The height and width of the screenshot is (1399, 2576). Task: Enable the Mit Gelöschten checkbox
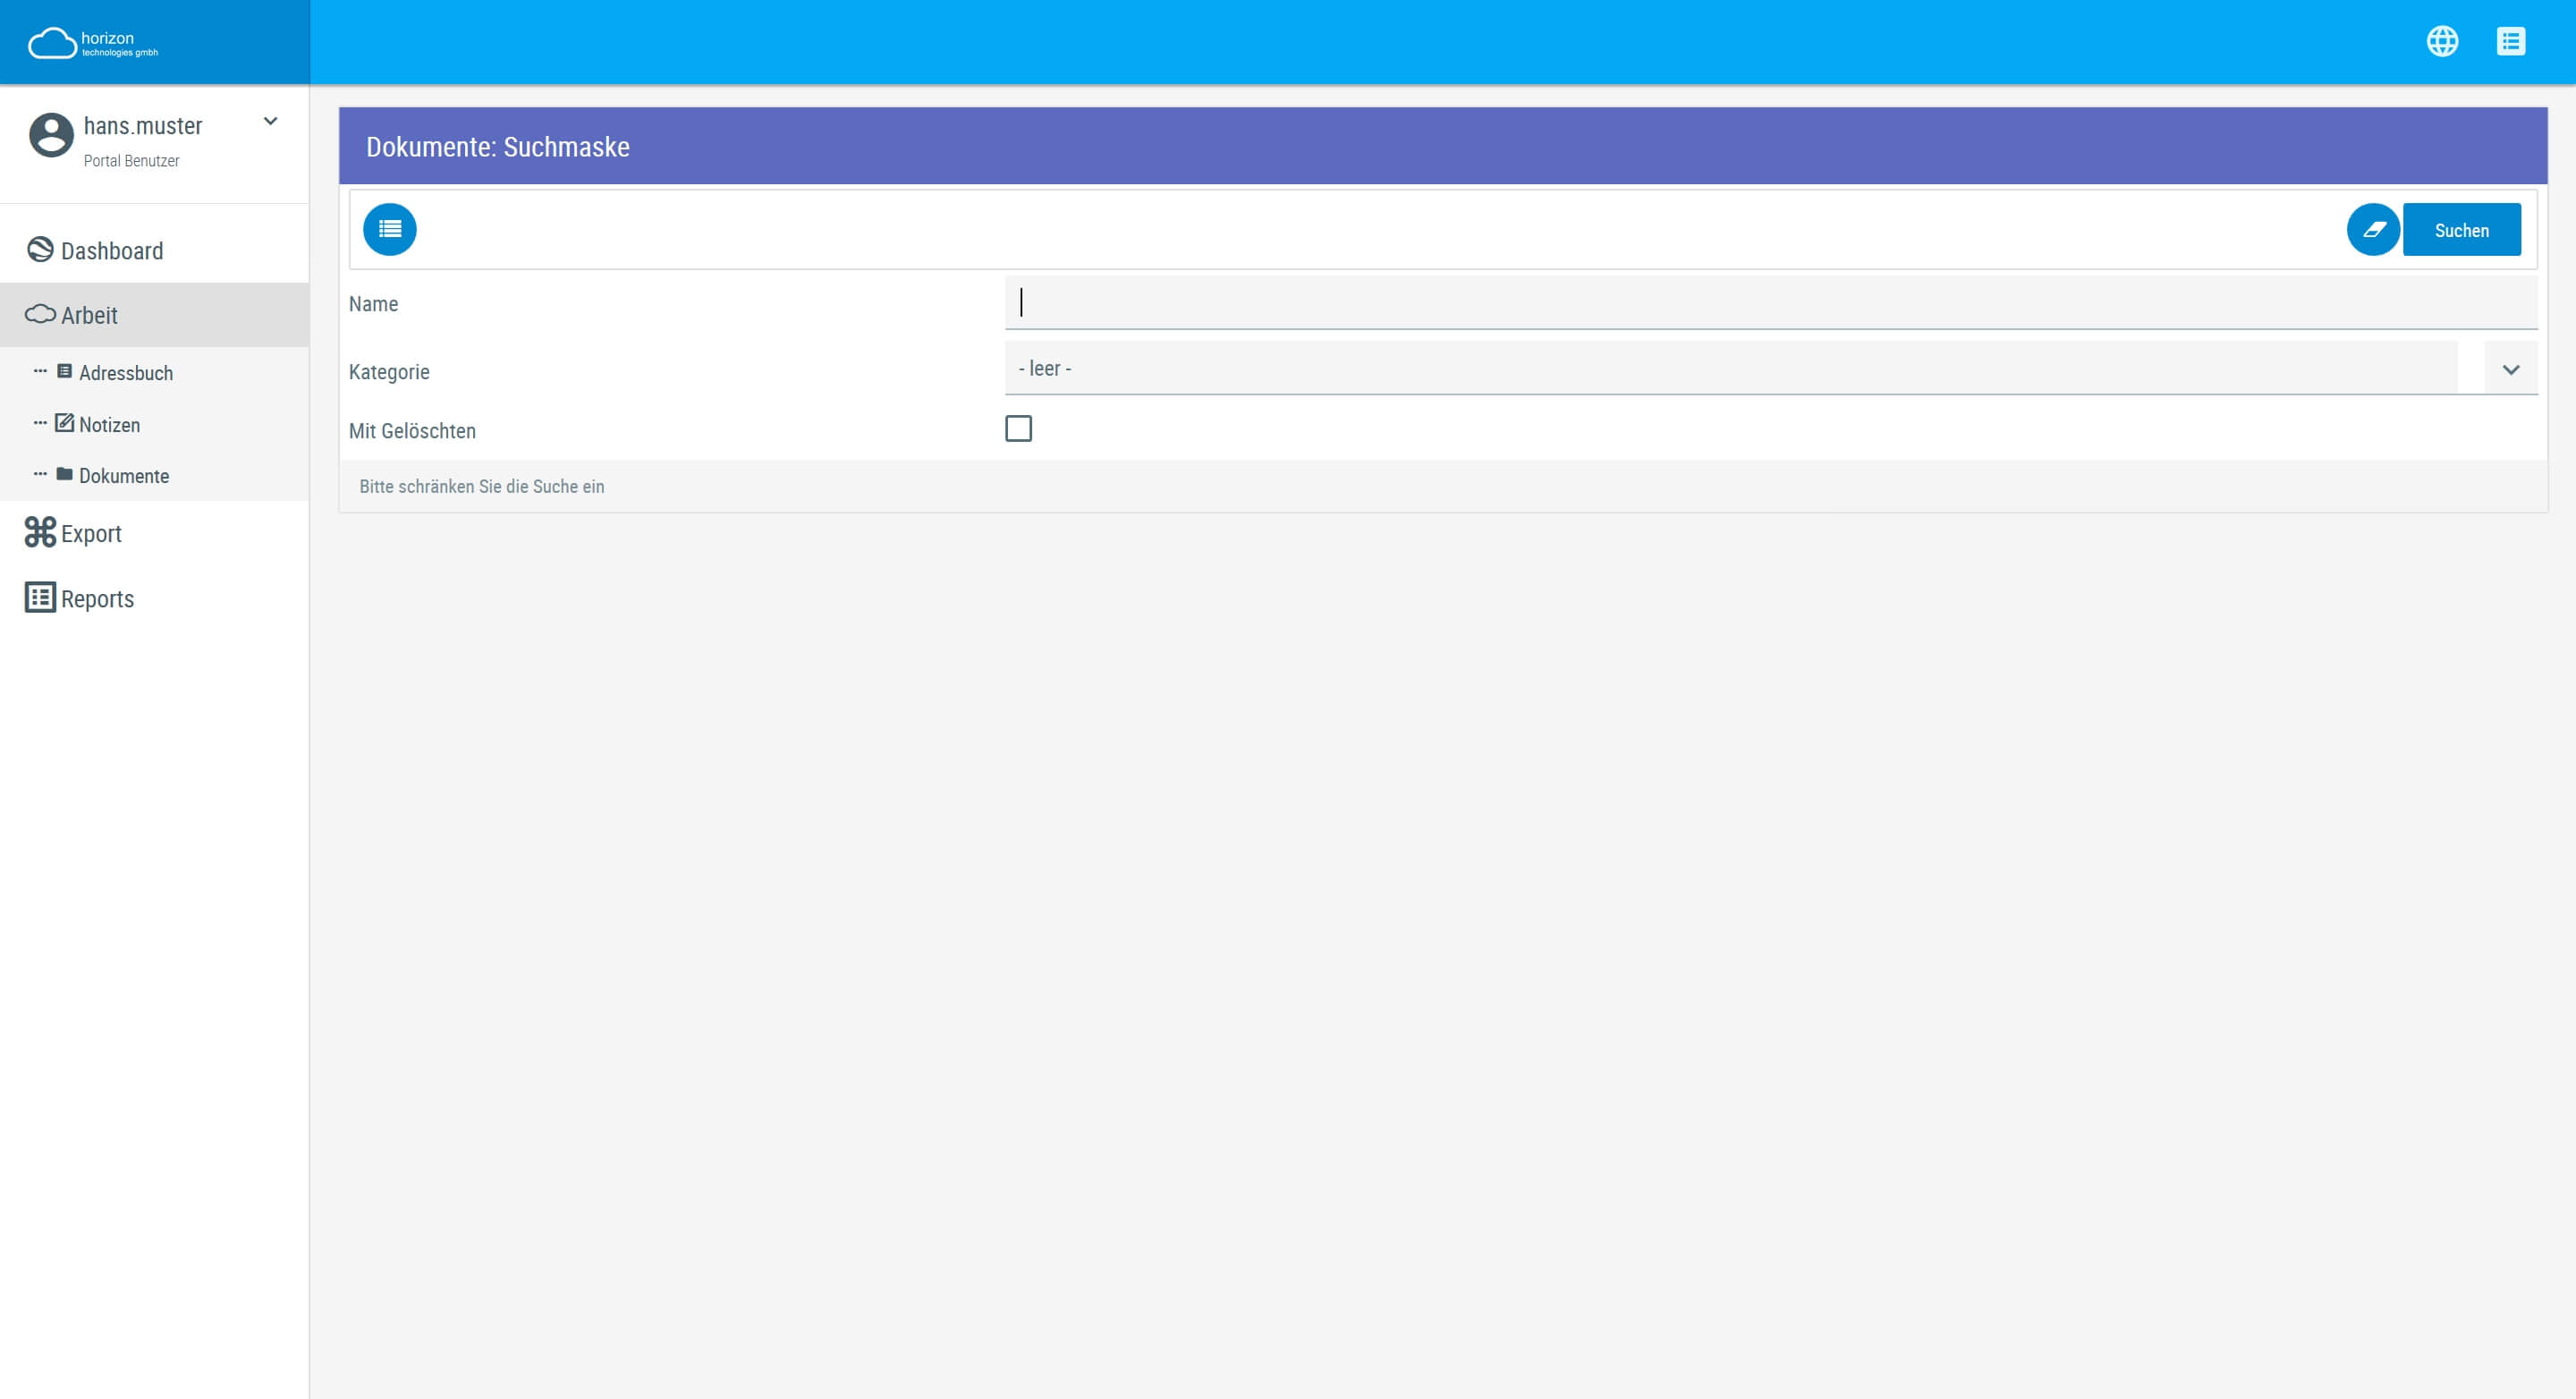pyautogui.click(x=1018, y=429)
